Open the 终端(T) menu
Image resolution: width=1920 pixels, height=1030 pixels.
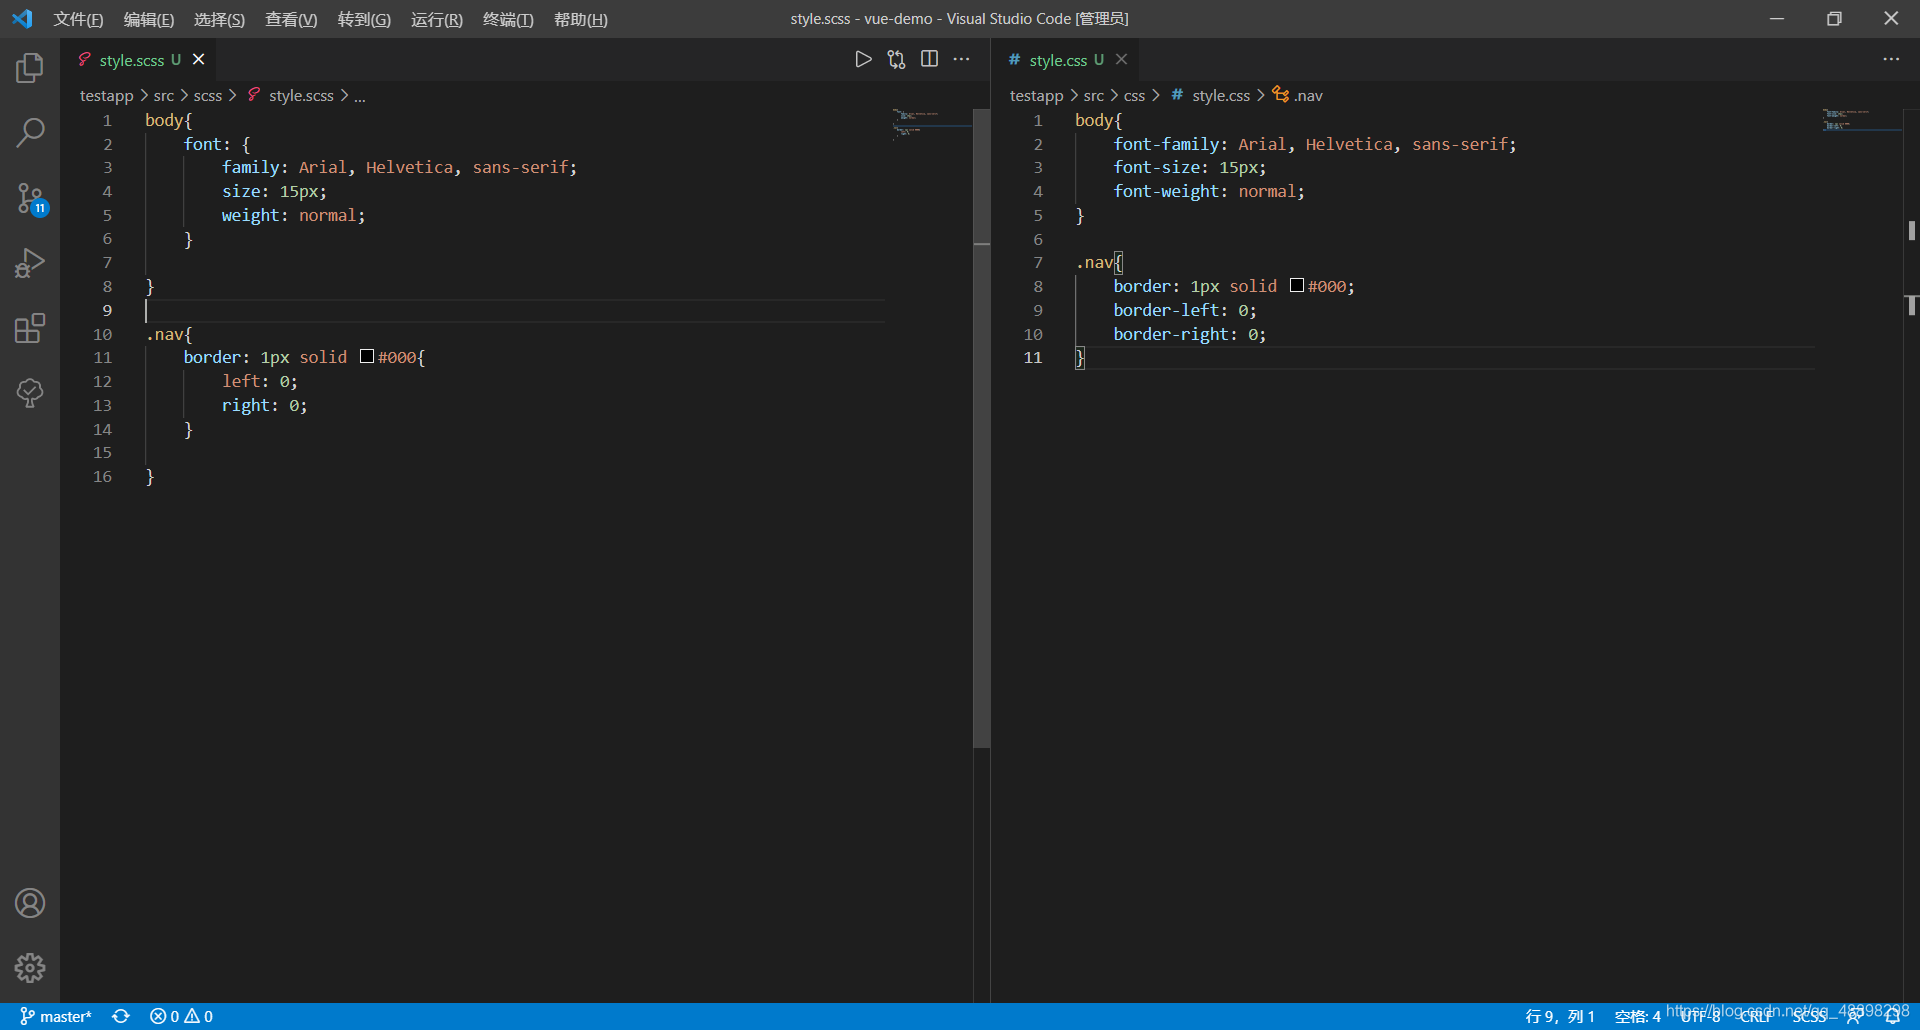(x=508, y=20)
